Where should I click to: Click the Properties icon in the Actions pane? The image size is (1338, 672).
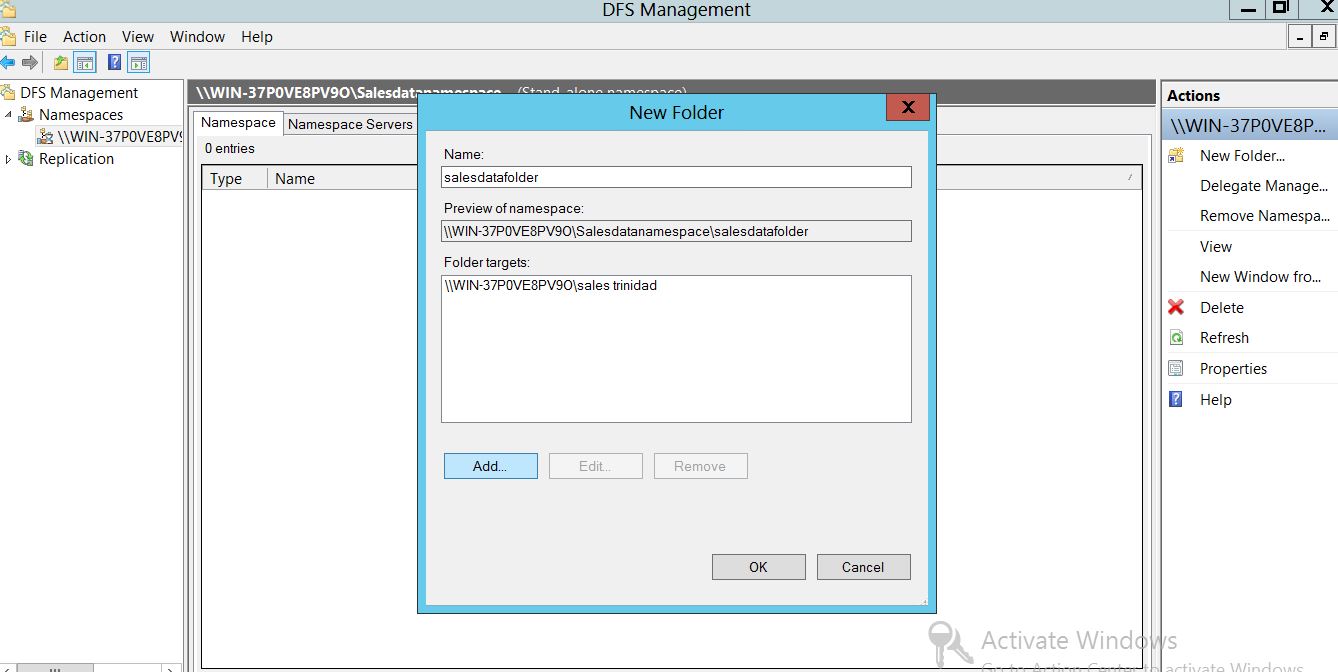[1176, 369]
